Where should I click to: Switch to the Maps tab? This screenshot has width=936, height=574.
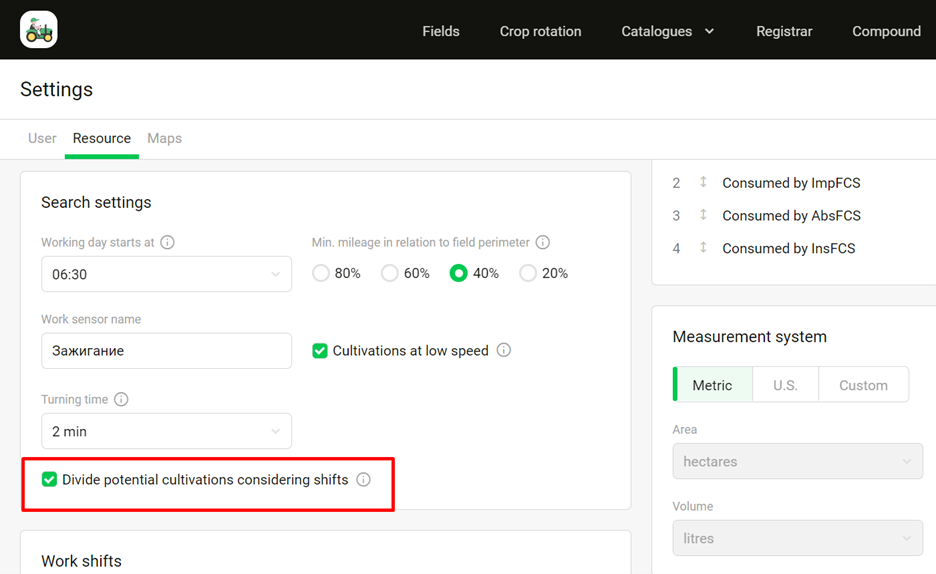(164, 138)
